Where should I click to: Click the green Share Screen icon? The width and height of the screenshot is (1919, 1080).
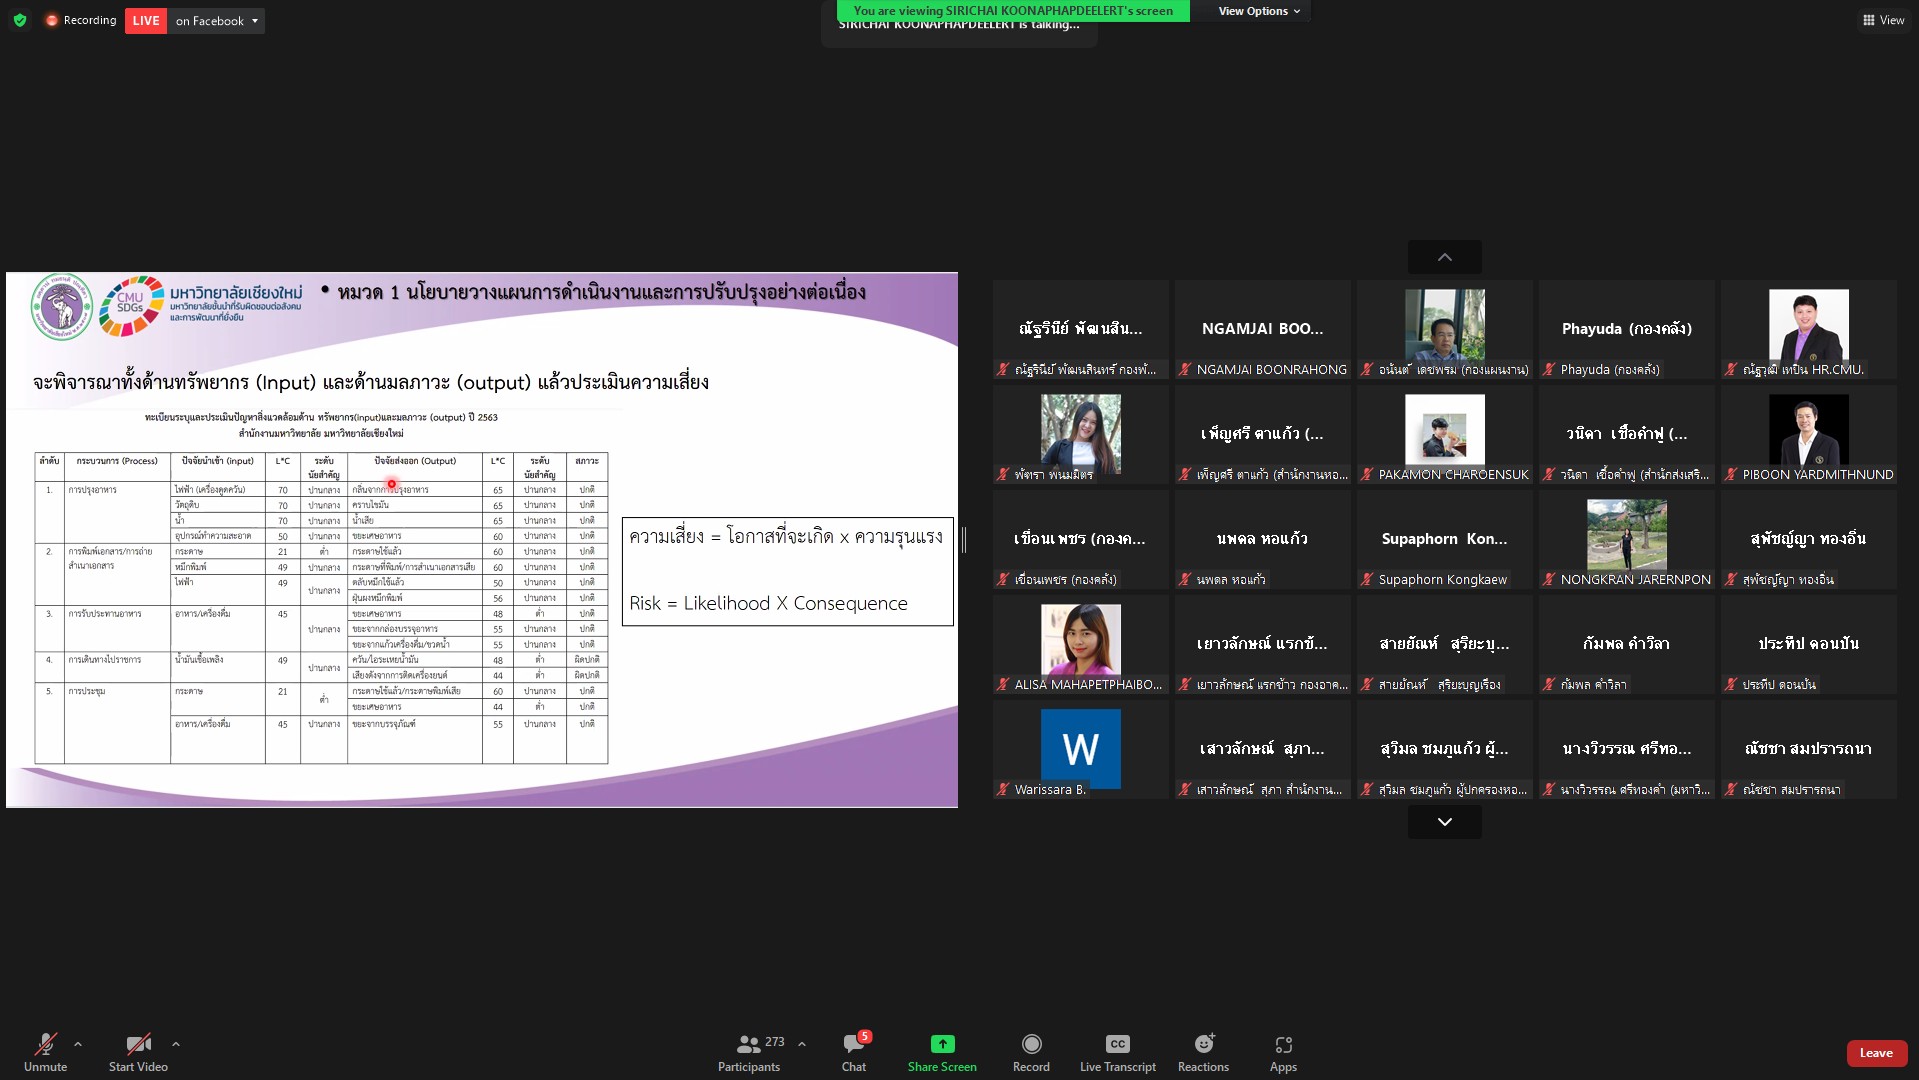[x=942, y=1044]
